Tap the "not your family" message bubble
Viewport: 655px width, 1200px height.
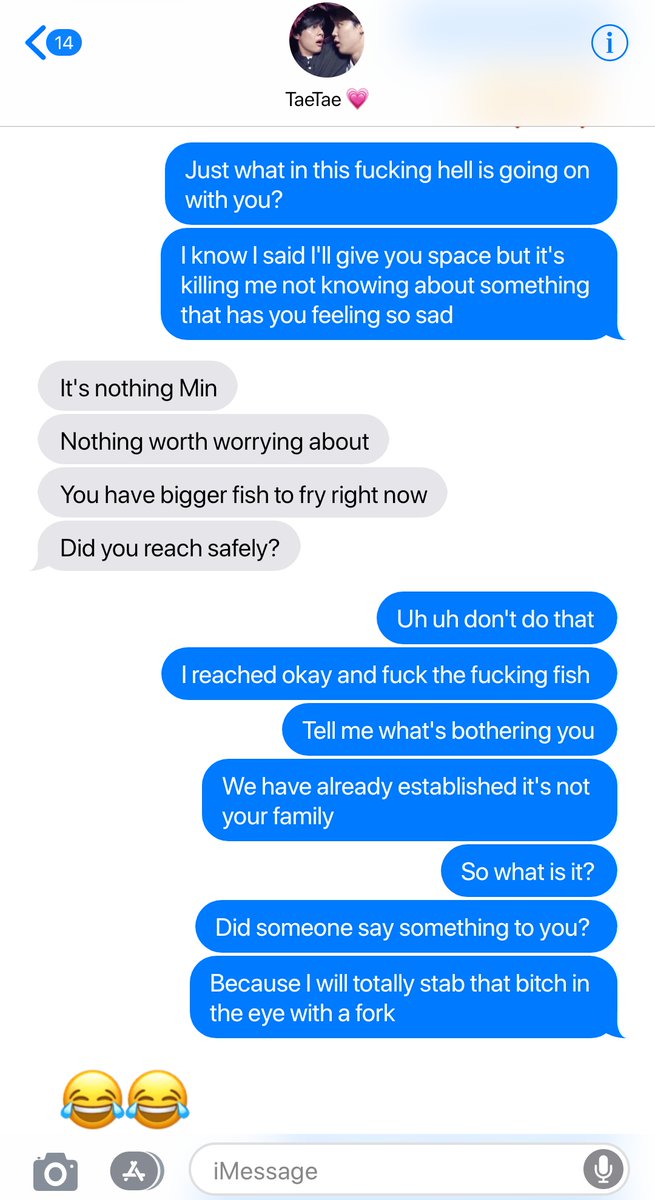pos(408,800)
